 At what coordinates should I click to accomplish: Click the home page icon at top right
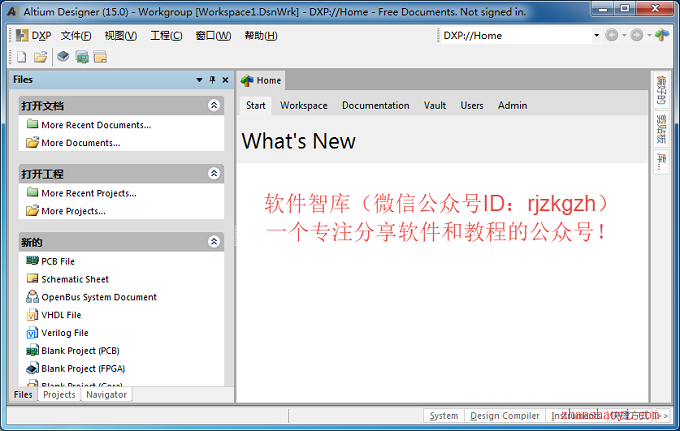662,35
